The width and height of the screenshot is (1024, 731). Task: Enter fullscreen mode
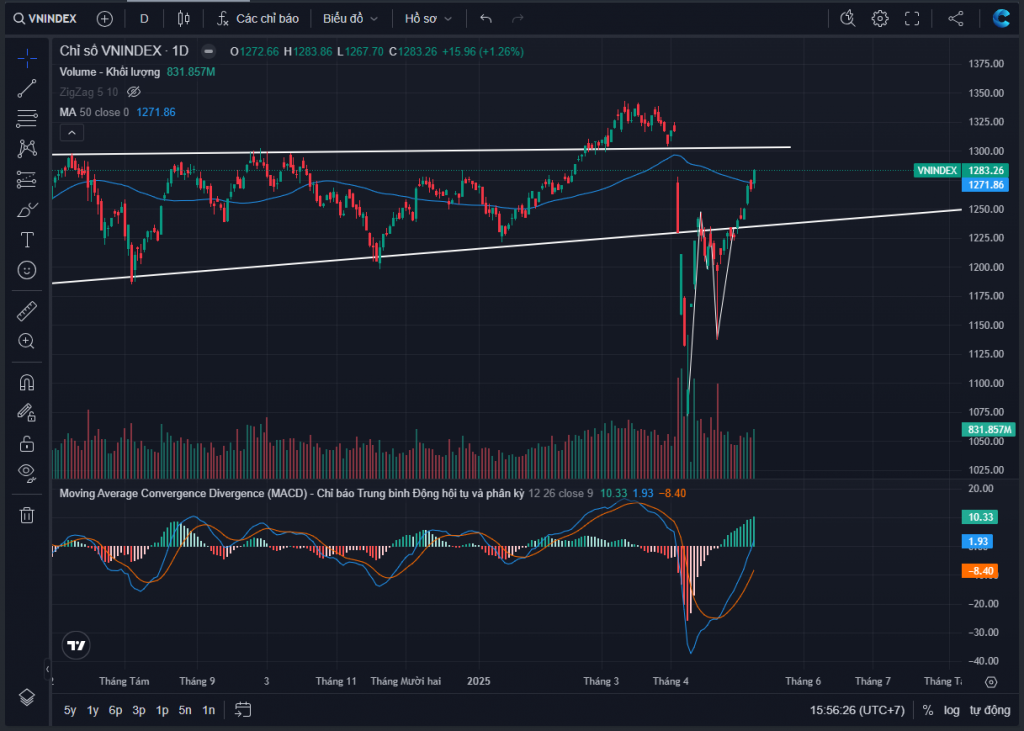[912, 19]
